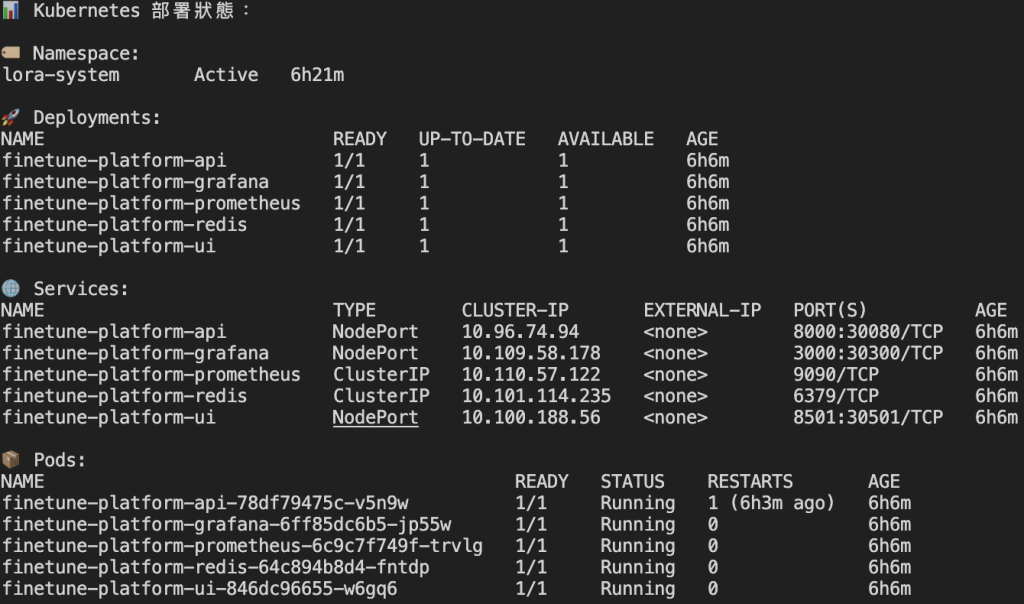
Task: Click NodePort type in api service row
Action: [375, 332]
